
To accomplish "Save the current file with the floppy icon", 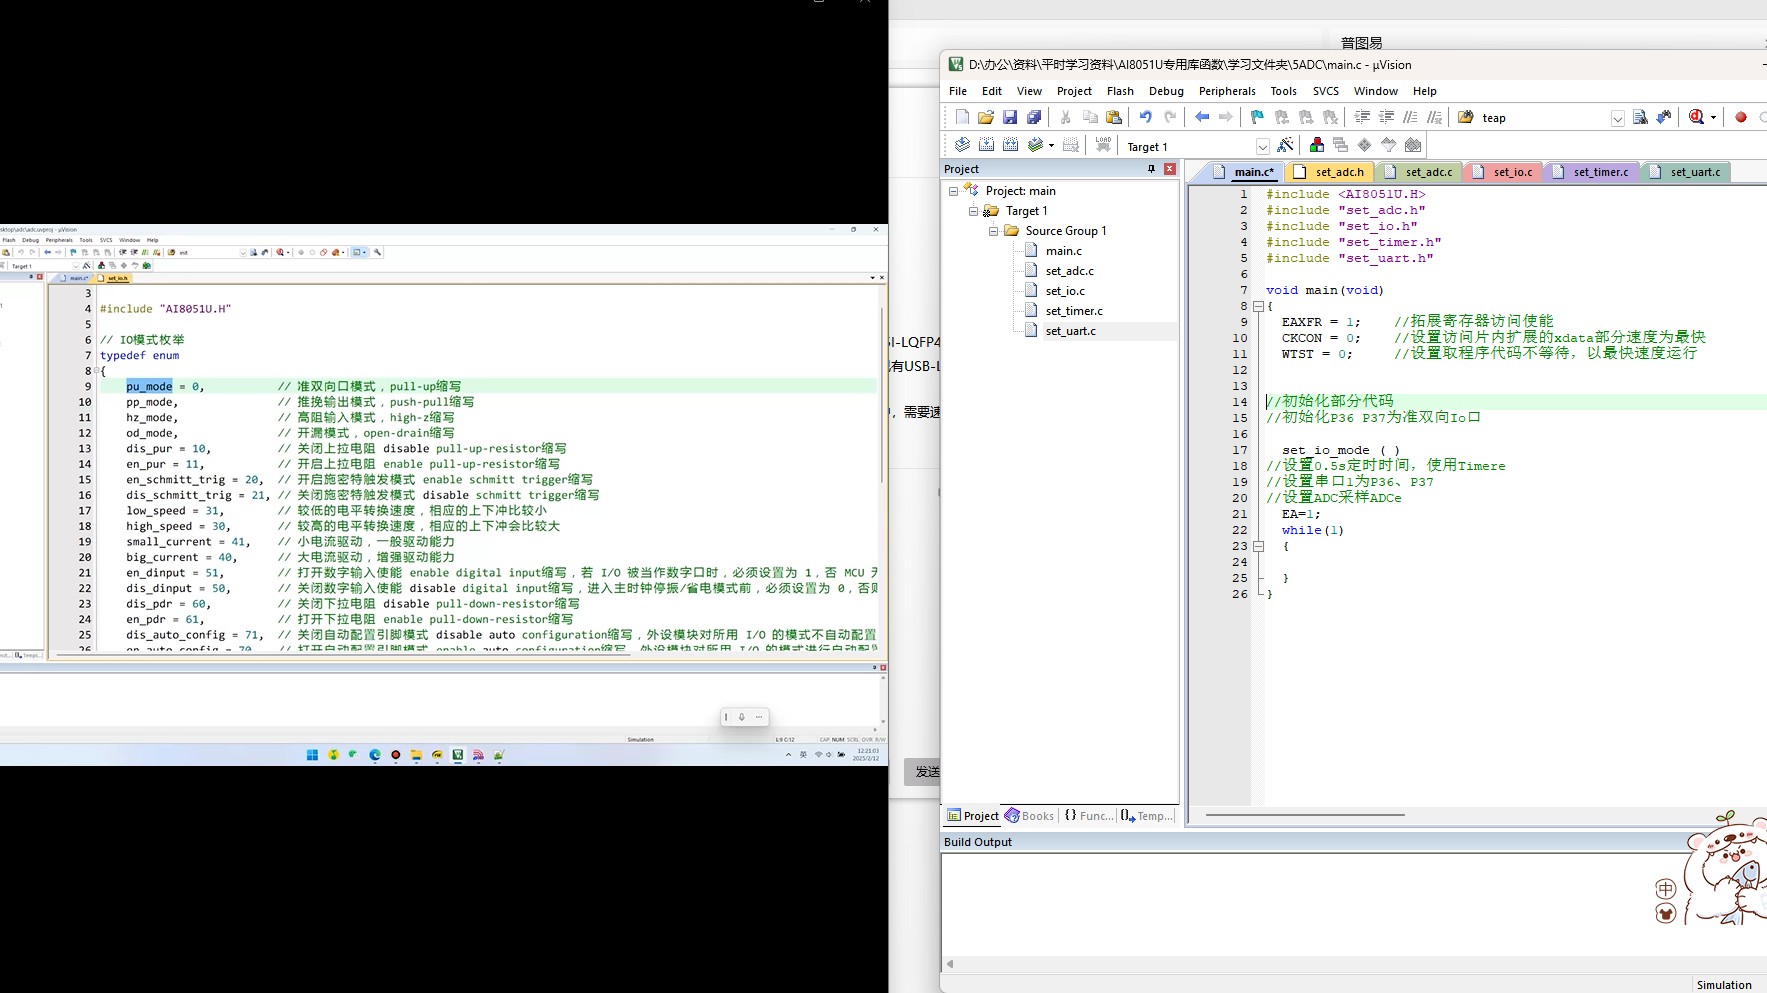I will coord(1010,117).
